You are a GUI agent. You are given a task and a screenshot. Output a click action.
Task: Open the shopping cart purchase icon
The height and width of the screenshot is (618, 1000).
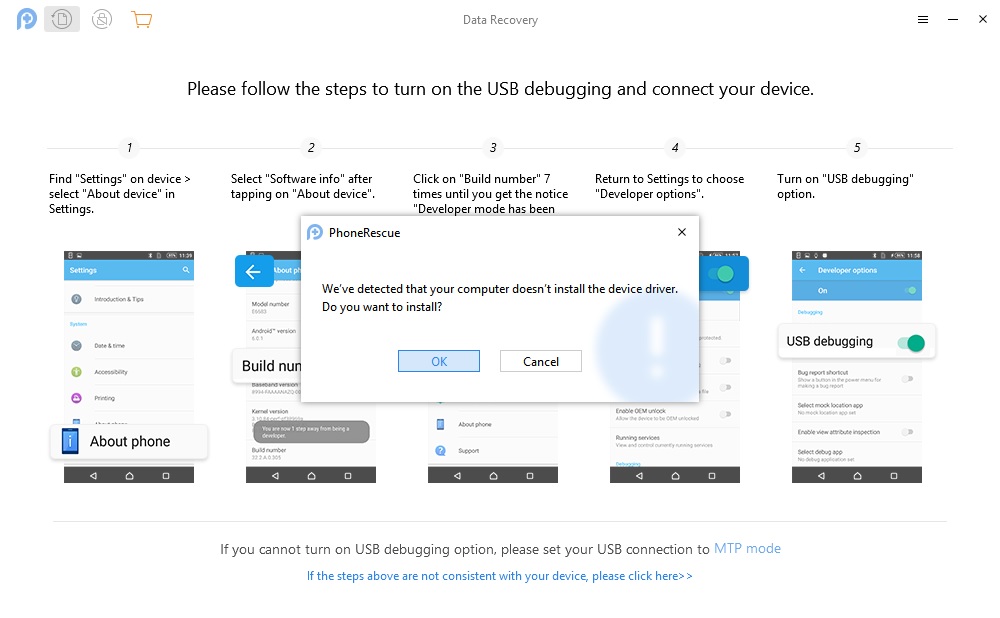coord(142,19)
